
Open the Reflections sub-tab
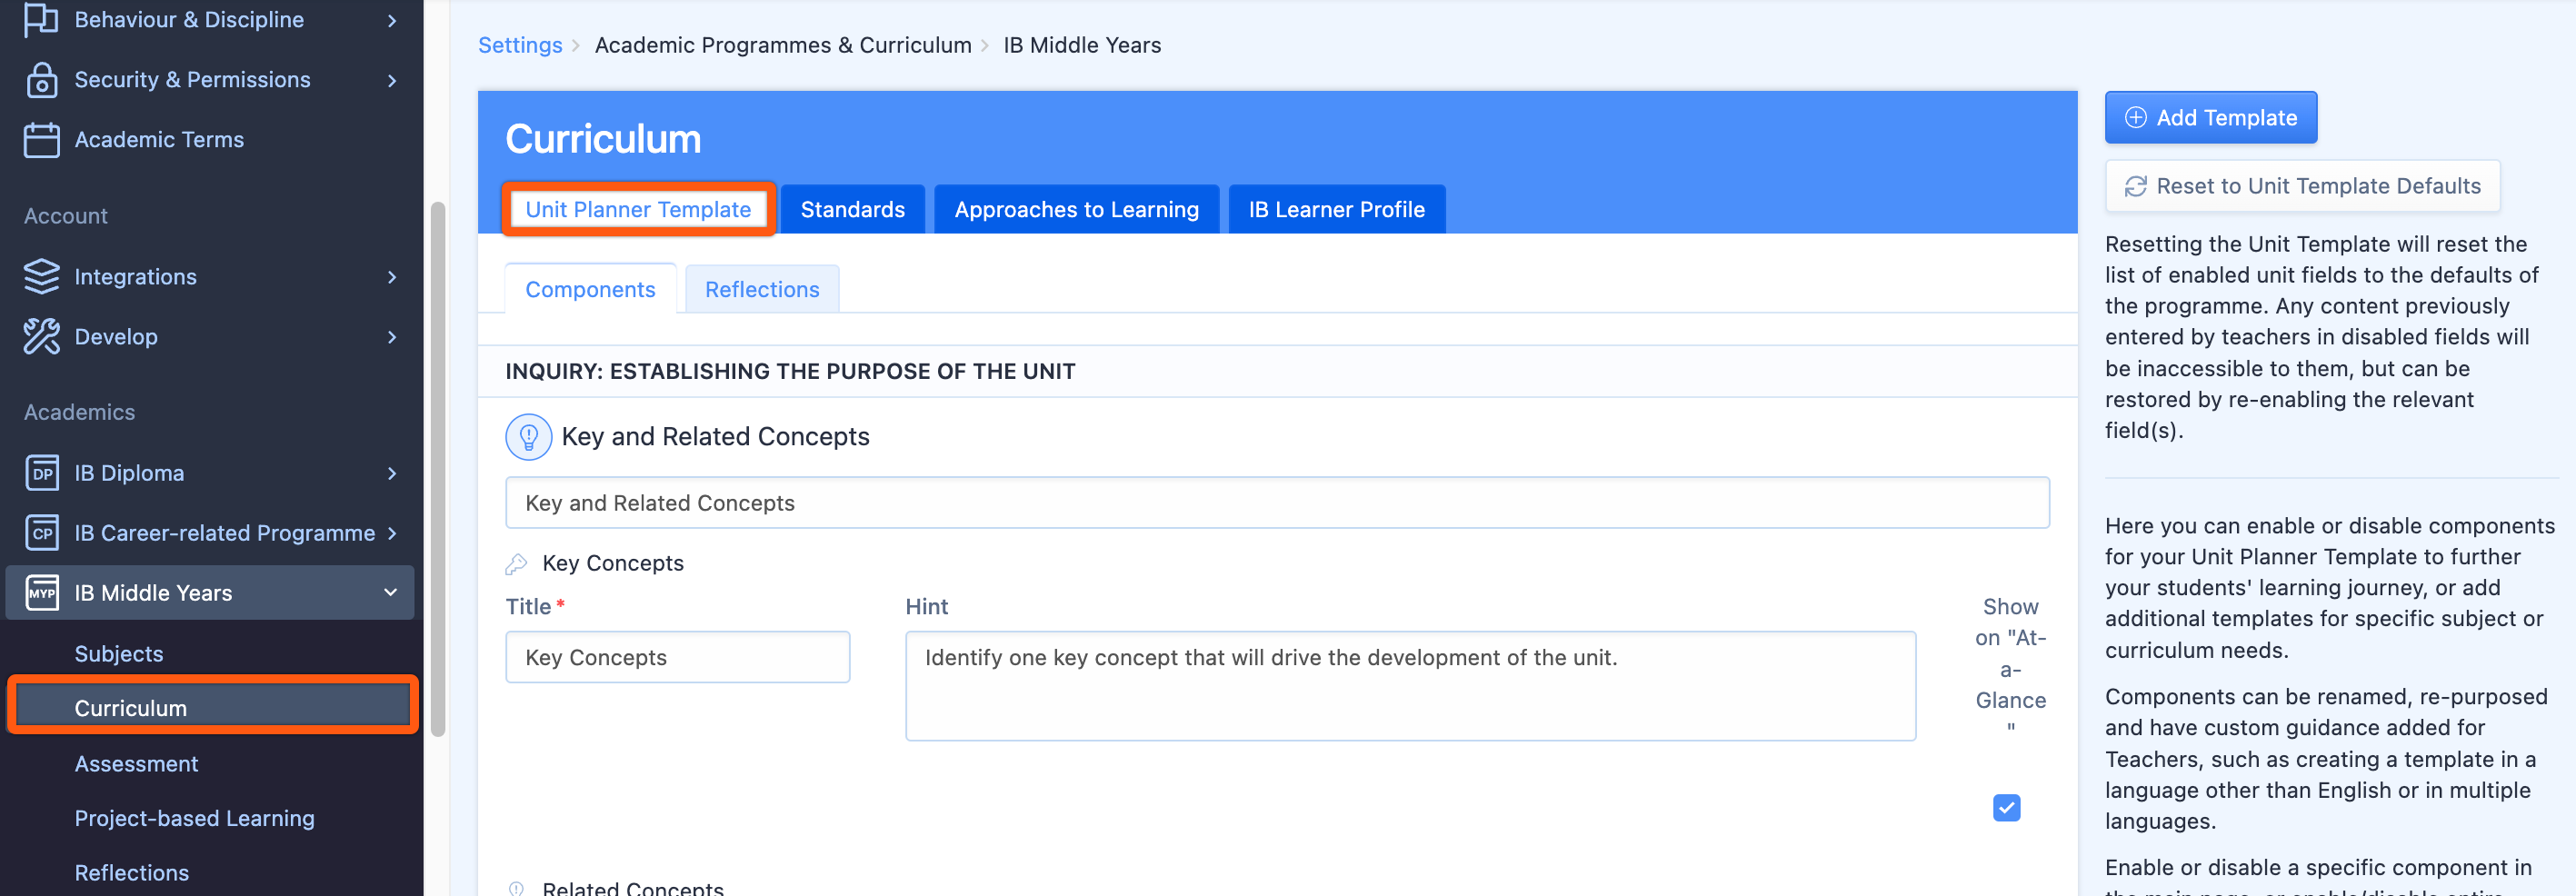761,289
